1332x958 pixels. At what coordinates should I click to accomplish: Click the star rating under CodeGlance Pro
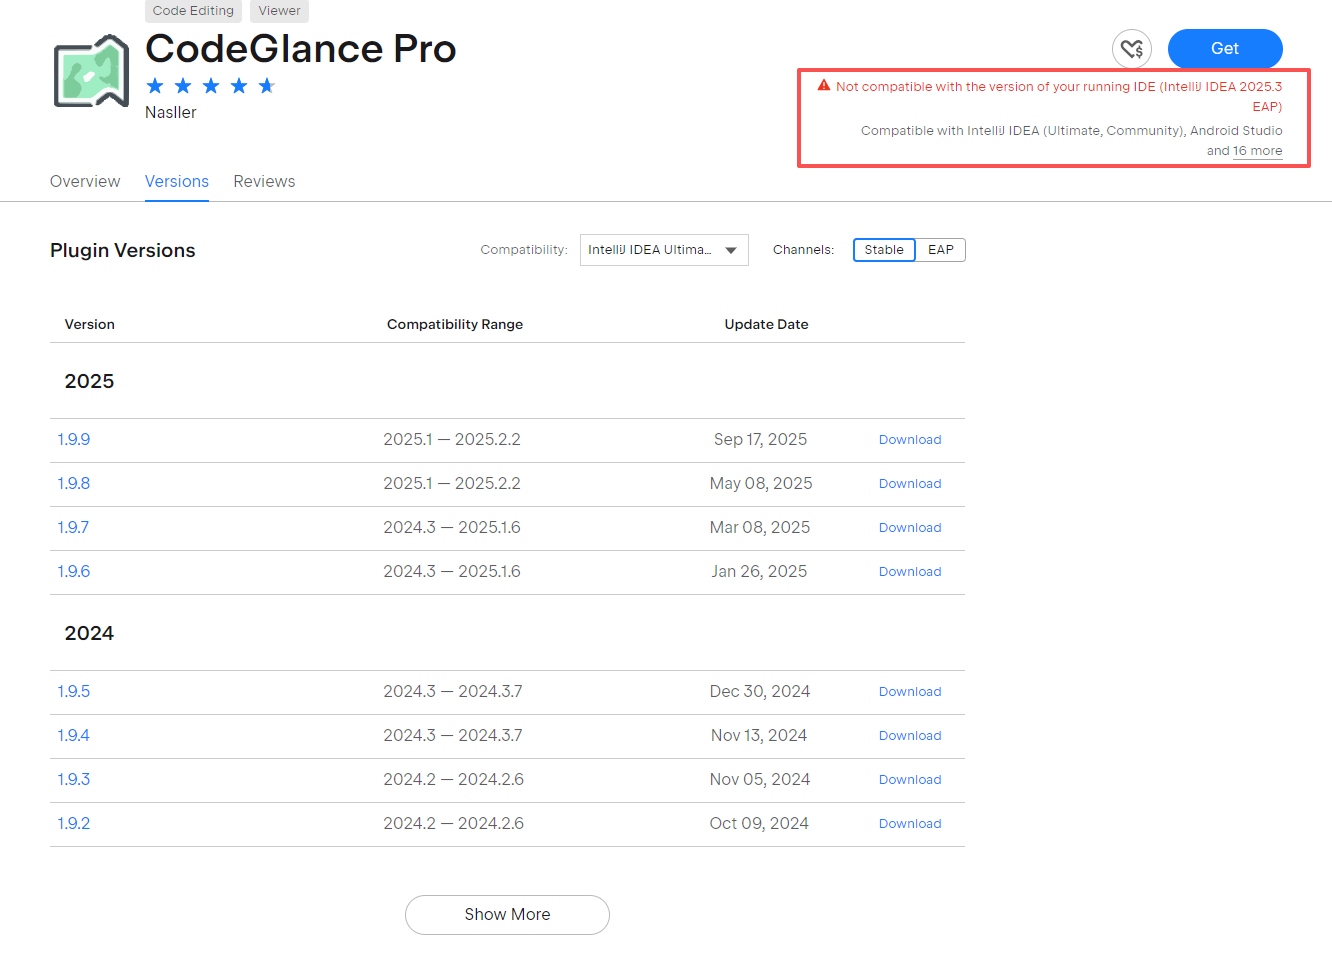coord(210,86)
